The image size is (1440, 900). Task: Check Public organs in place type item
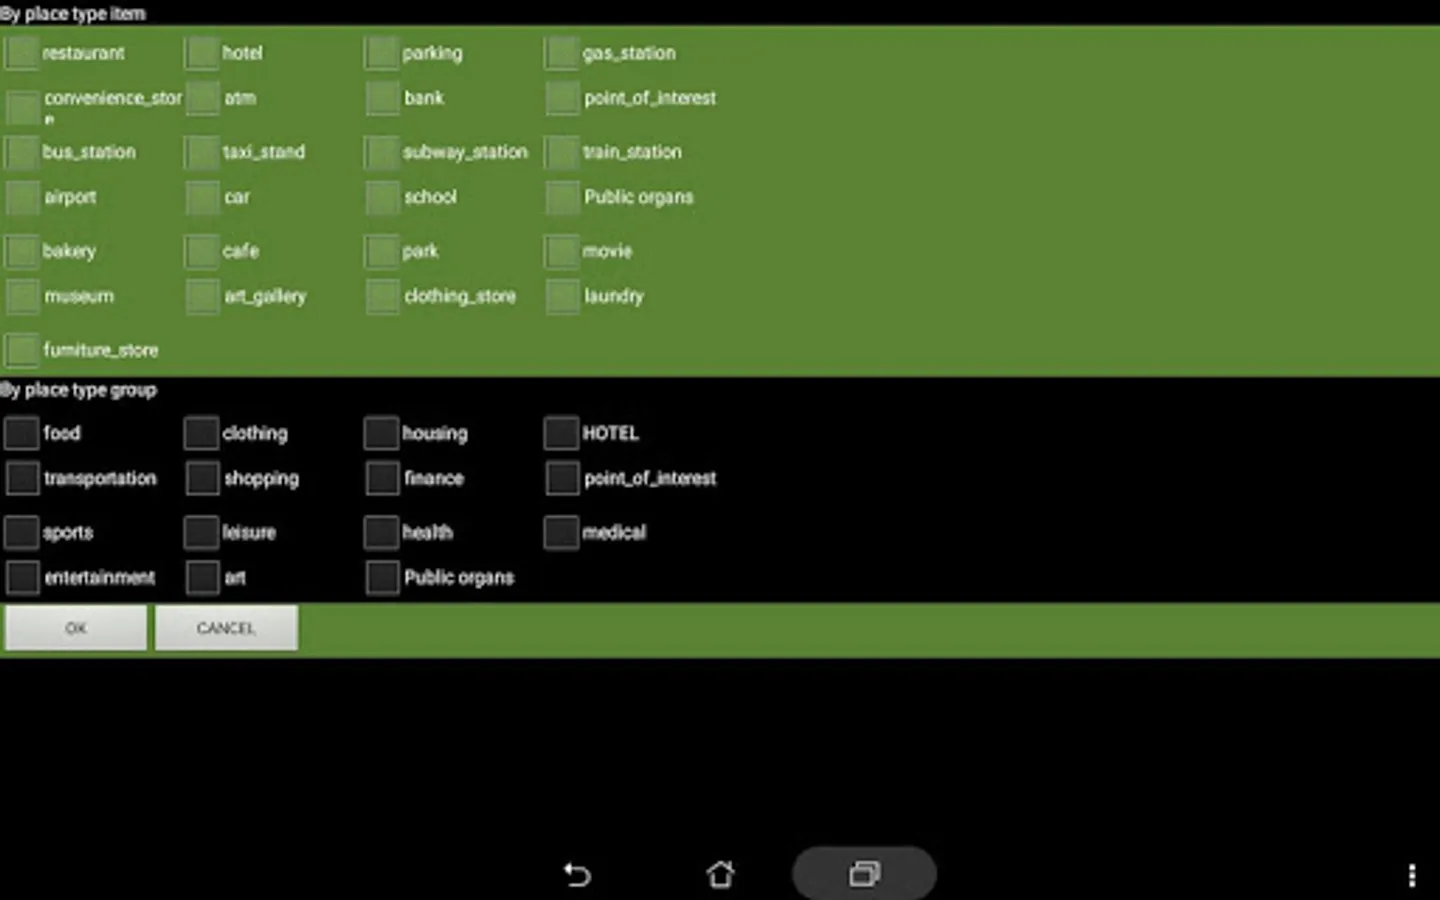tap(562, 197)
